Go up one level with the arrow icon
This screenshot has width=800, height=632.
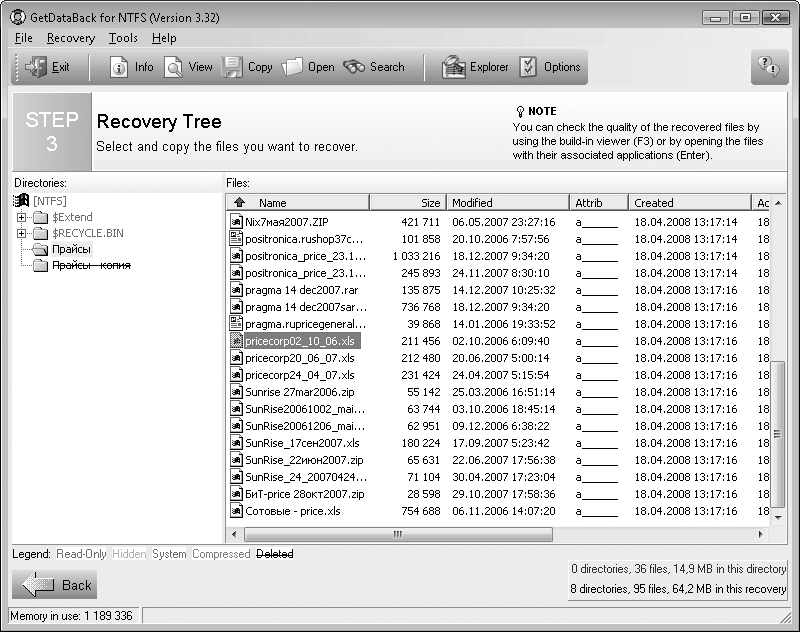pos(240,202)
